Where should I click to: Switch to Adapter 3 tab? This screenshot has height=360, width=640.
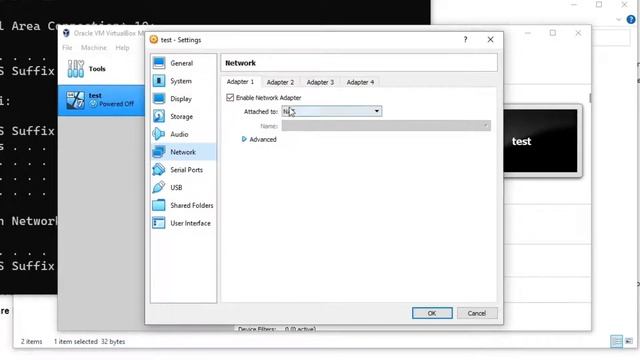(x=320, y=82)
